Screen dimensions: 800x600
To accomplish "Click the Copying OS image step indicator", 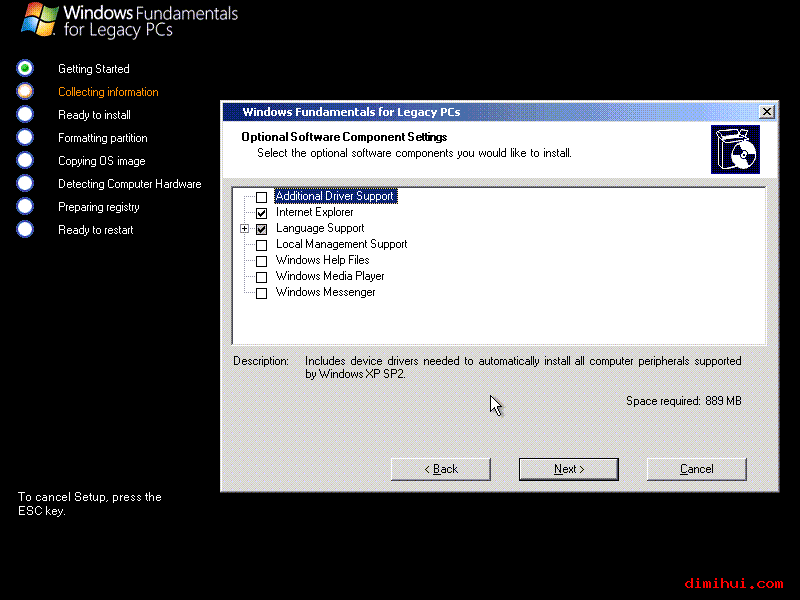I will click(x=25, y=160).
